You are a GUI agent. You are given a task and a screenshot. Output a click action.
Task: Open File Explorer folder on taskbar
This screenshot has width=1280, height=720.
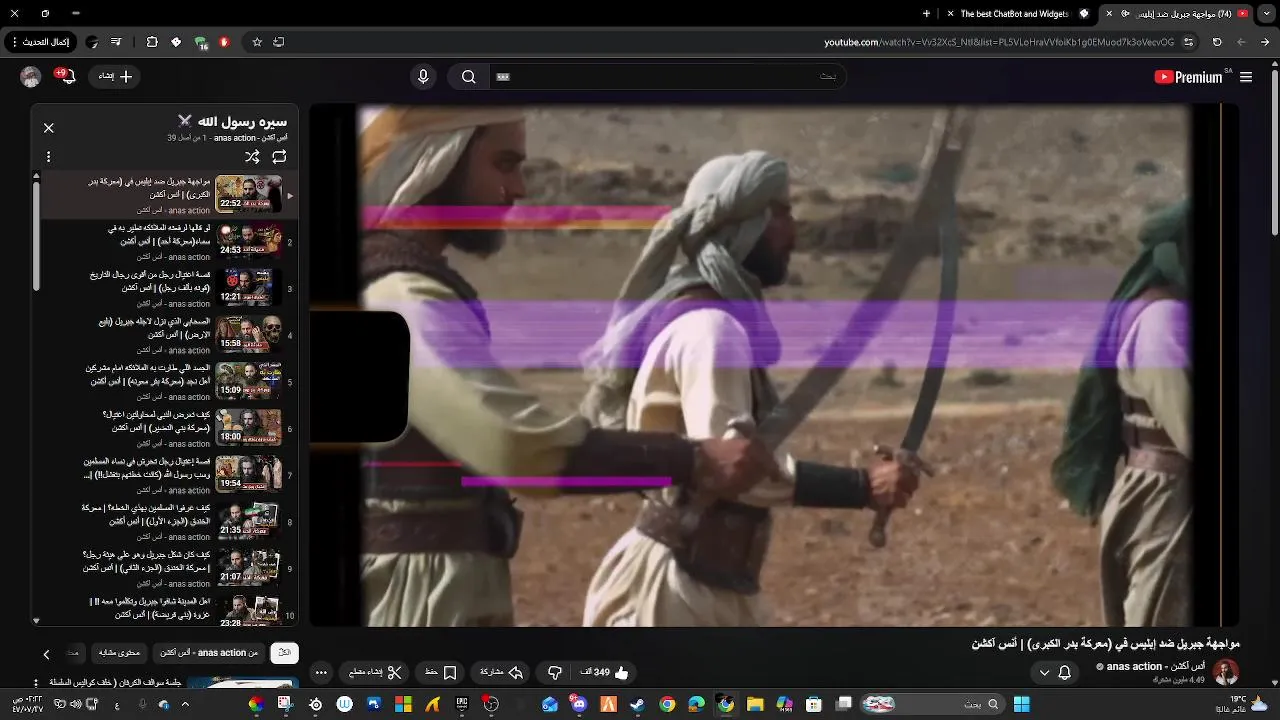click(755, 704)
